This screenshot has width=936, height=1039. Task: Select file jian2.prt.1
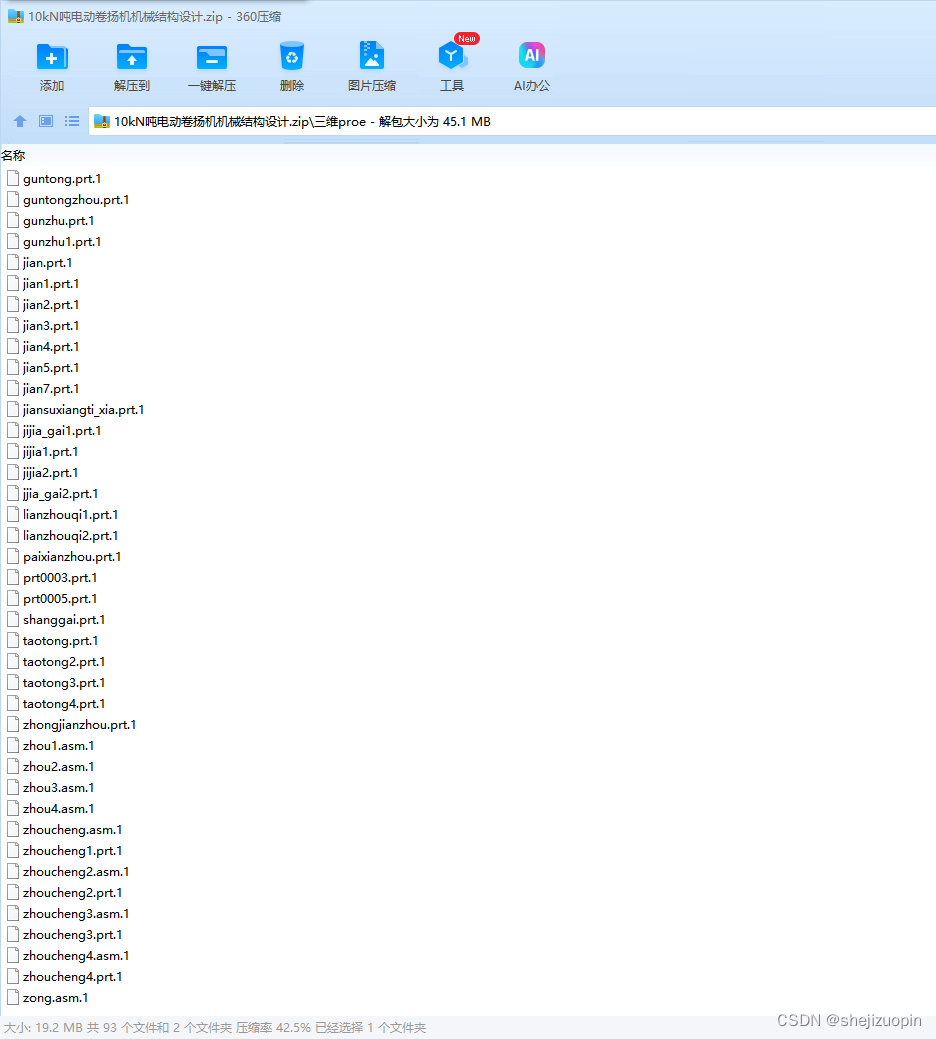coord(43,305)
